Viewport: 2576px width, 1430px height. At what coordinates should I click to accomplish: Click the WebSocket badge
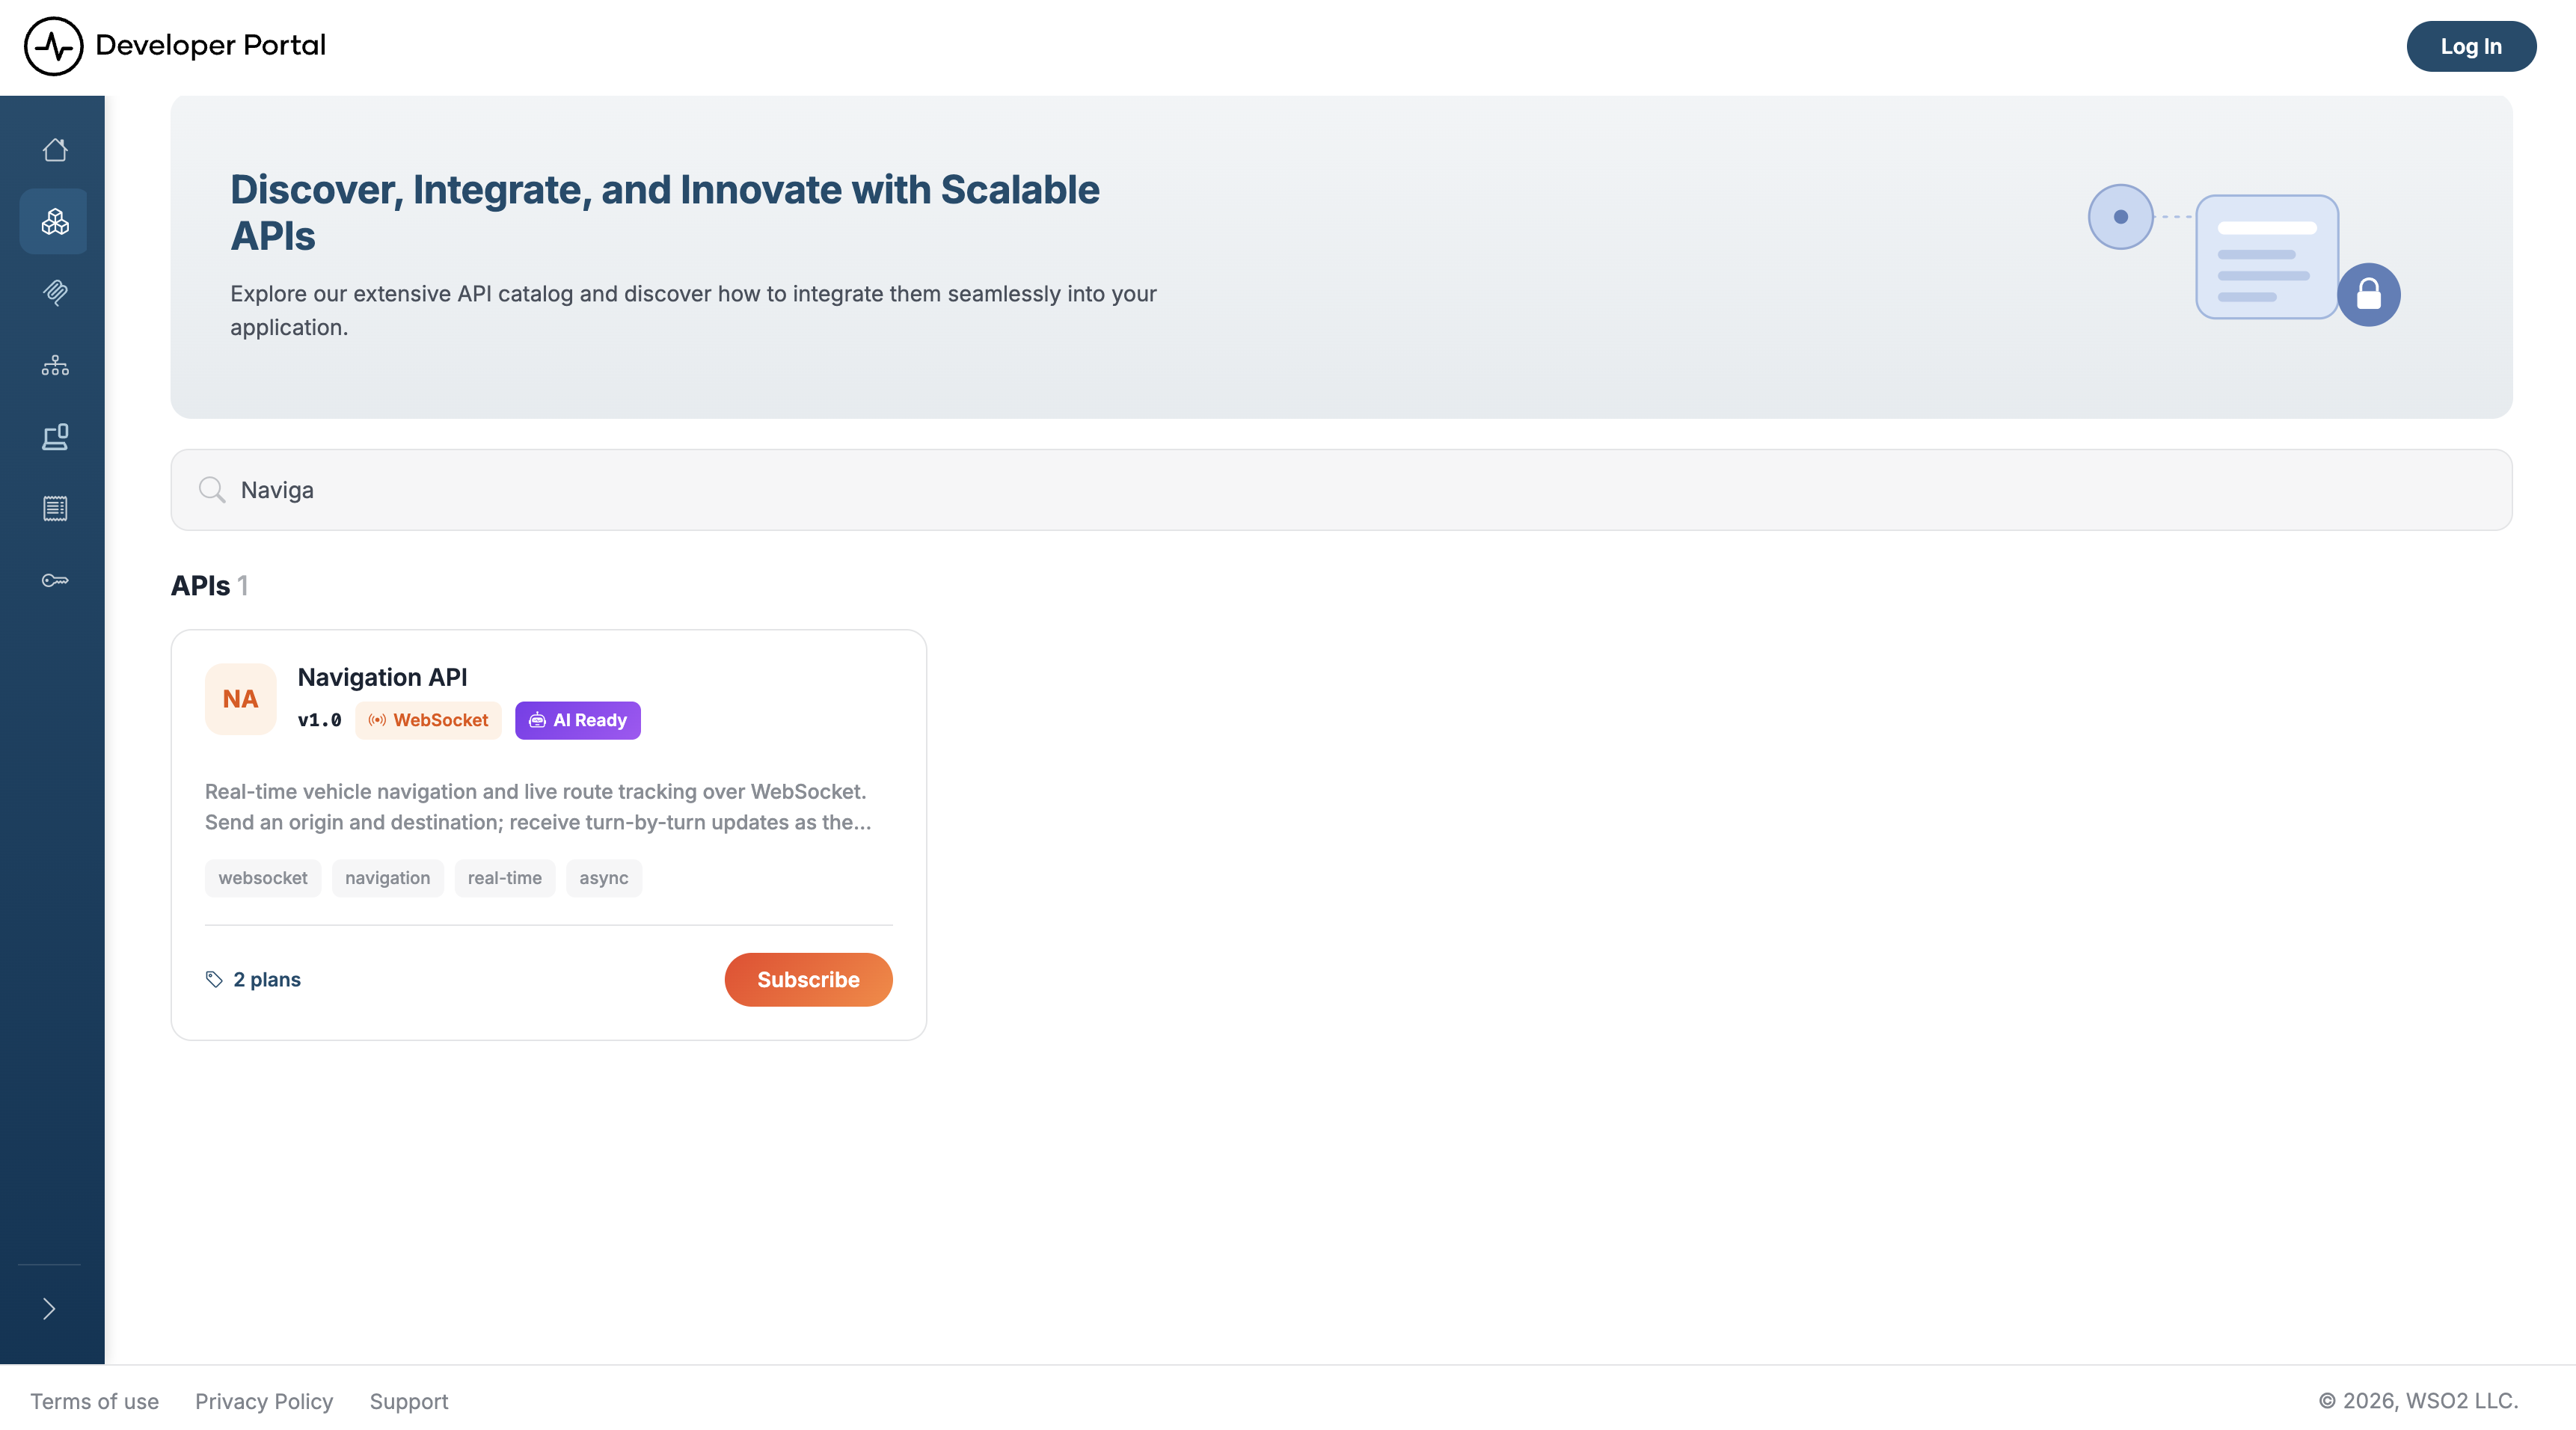(x=428, y=720)
